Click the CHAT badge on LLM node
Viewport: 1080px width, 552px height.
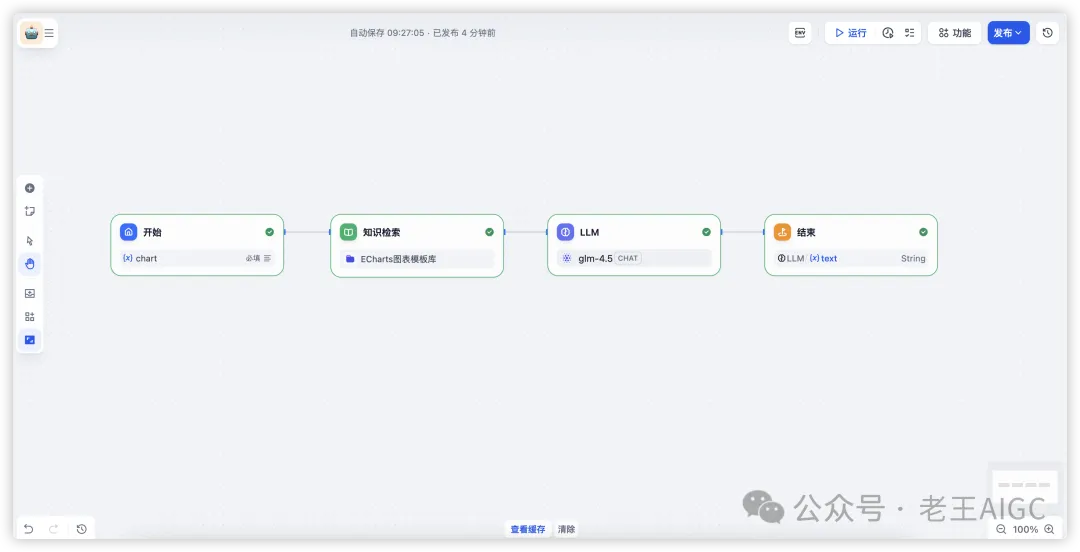pyautogui.click(x=627, y=258)
